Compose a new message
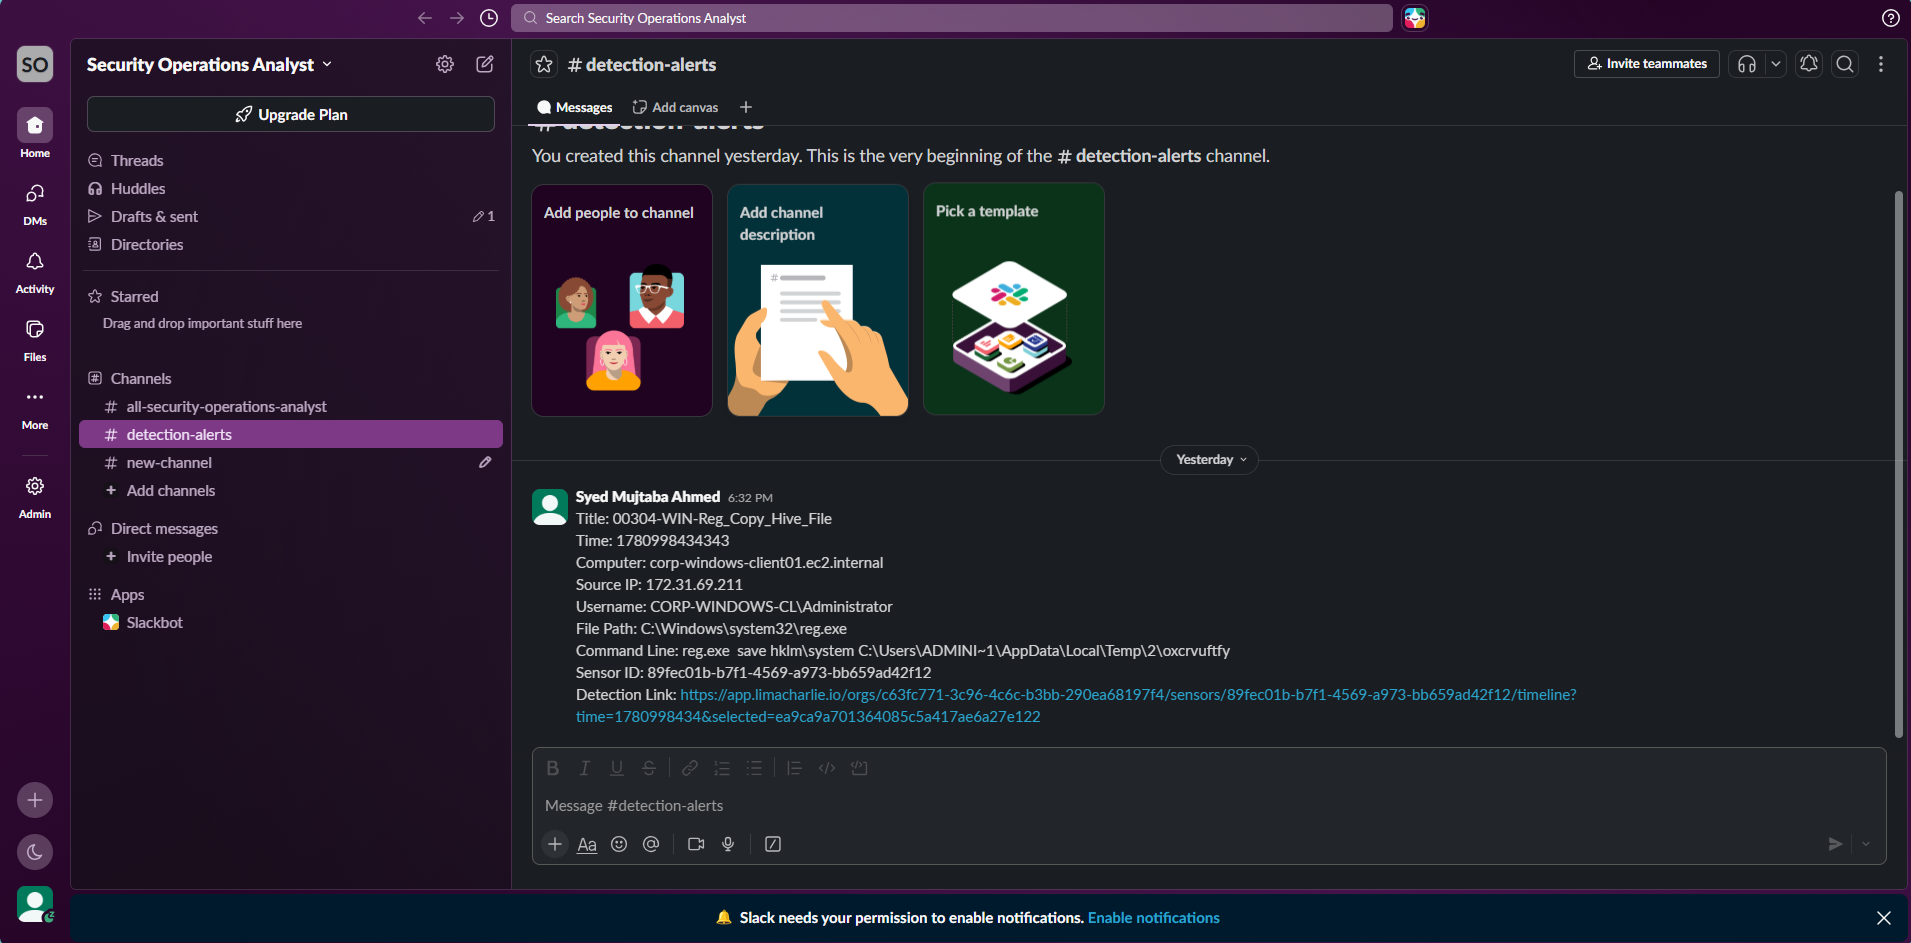The width and height of the screenshot is (1911, 943). coord(485,64)
